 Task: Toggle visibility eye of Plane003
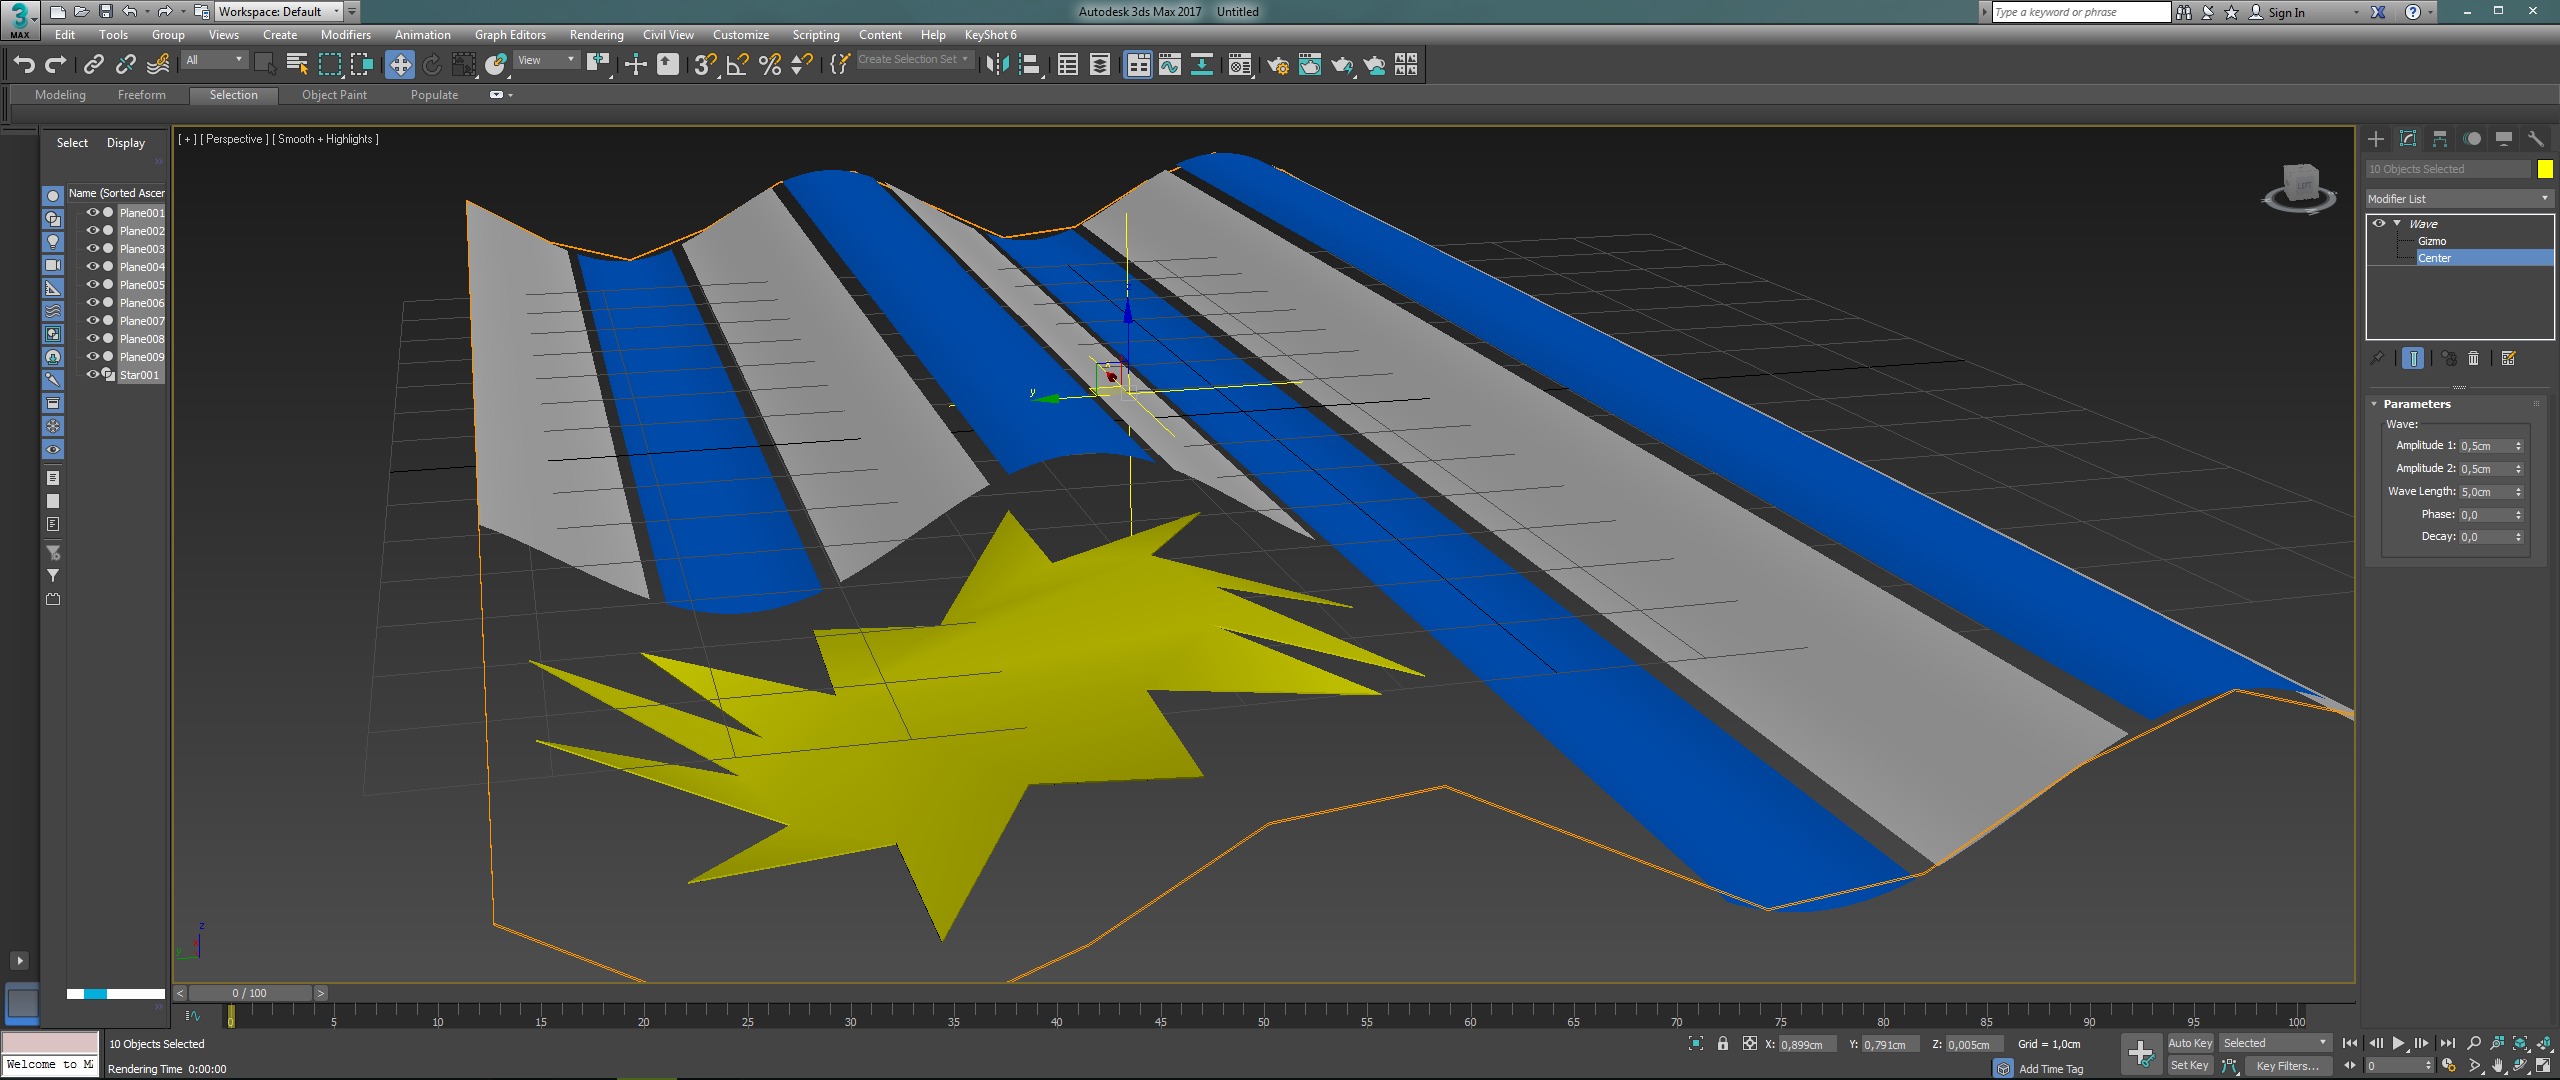pyautogui.click(x=92, y=248)
